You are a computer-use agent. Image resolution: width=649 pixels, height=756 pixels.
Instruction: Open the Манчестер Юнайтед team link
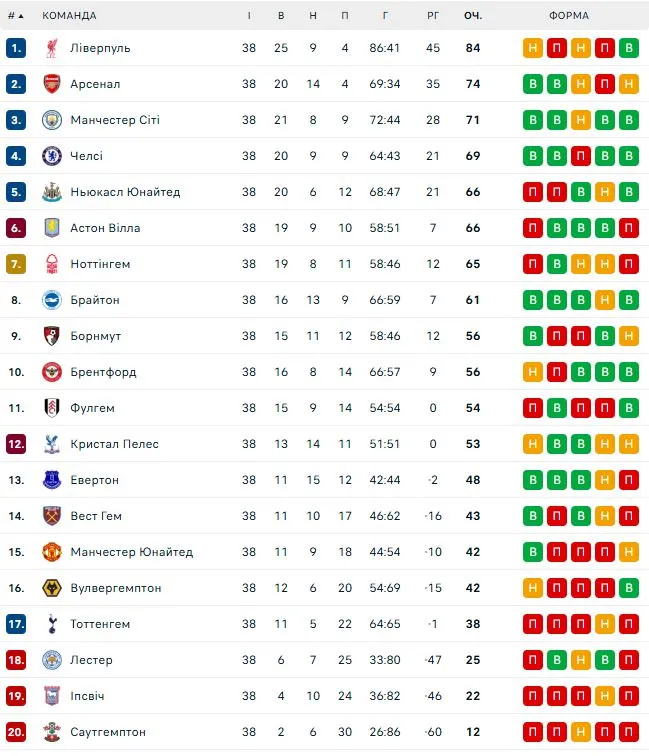click(x=132, y=552)
